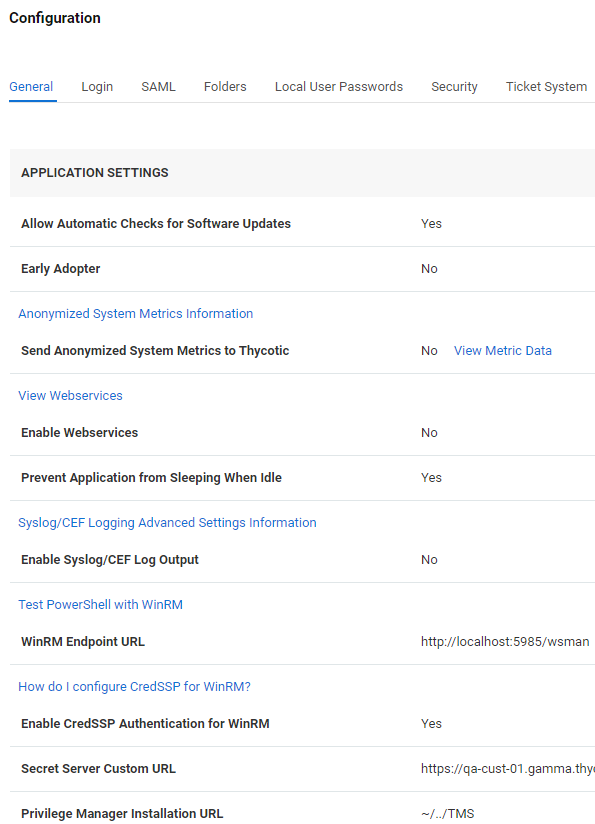Click the http://localhost:5985/wsman value

pos(505,642)
